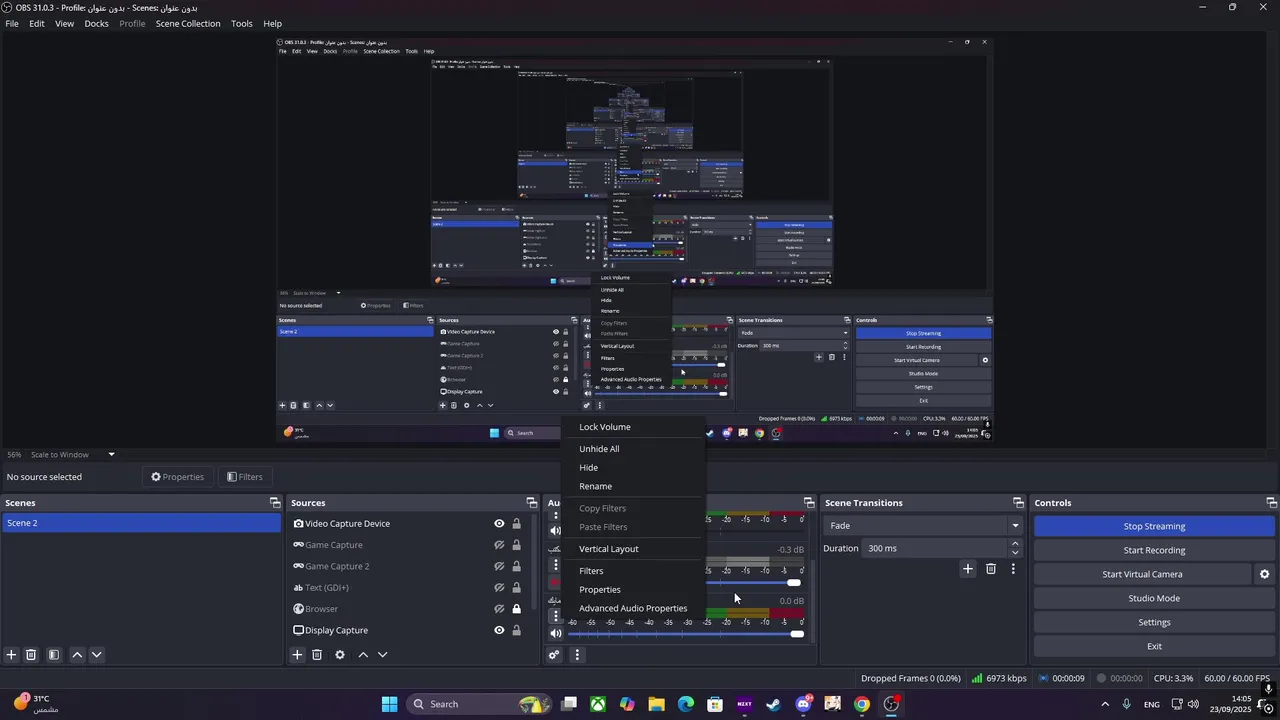Adjust the bottom channel volume slider
Screen dimensions: 1280x720
coord(686,634)
